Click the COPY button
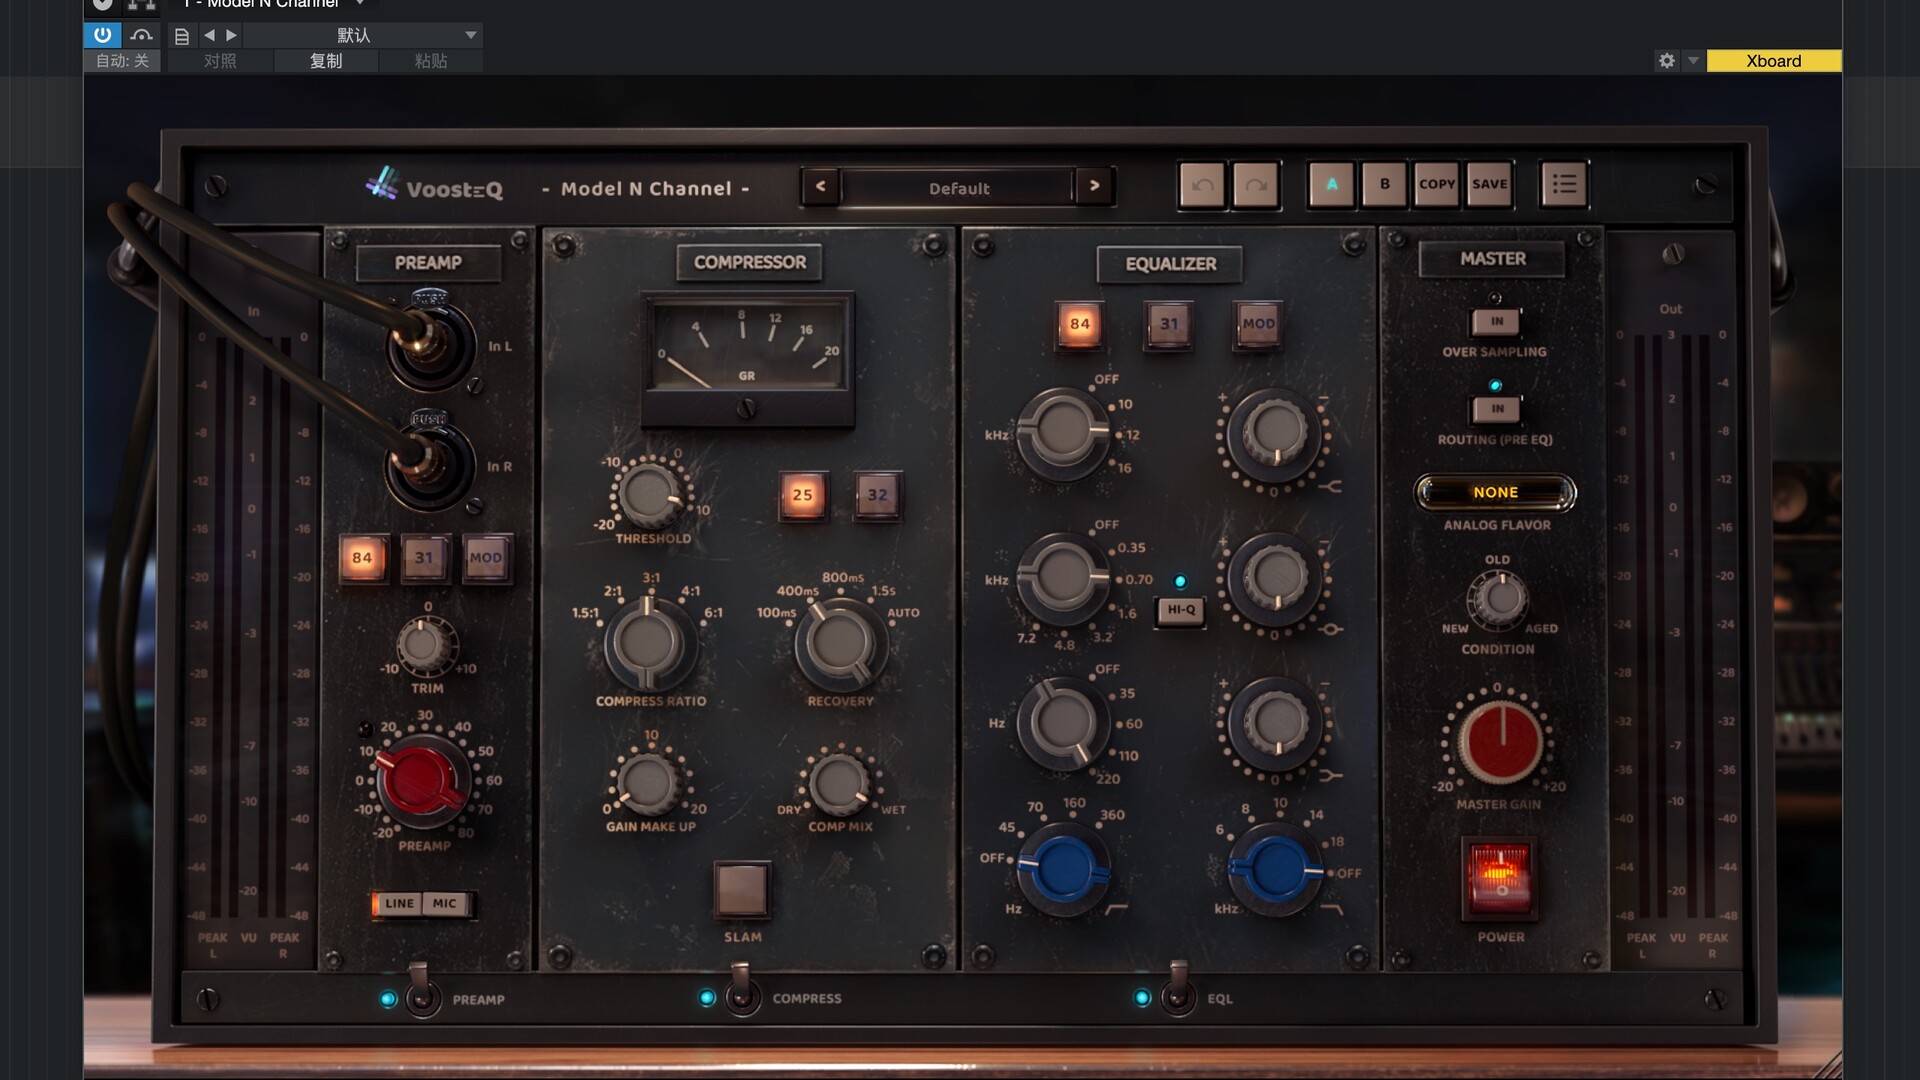 1437,184
